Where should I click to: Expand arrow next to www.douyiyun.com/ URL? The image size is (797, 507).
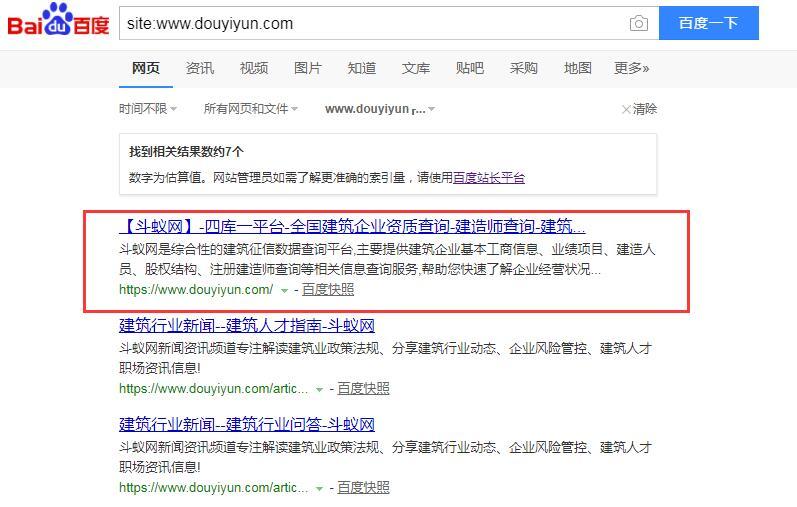[x=284, y=291]
